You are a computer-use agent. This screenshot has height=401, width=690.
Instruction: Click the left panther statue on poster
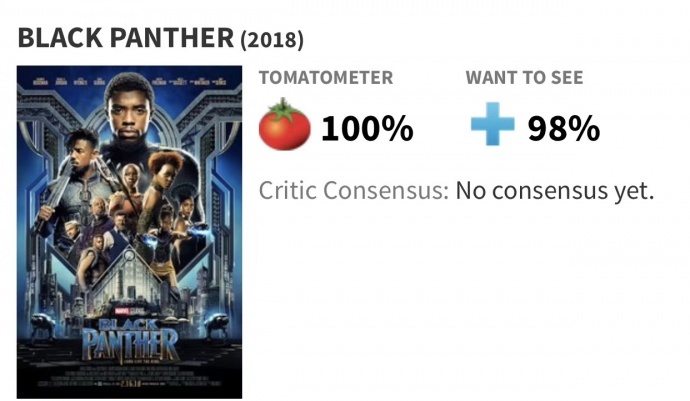[x=43, y=325]
